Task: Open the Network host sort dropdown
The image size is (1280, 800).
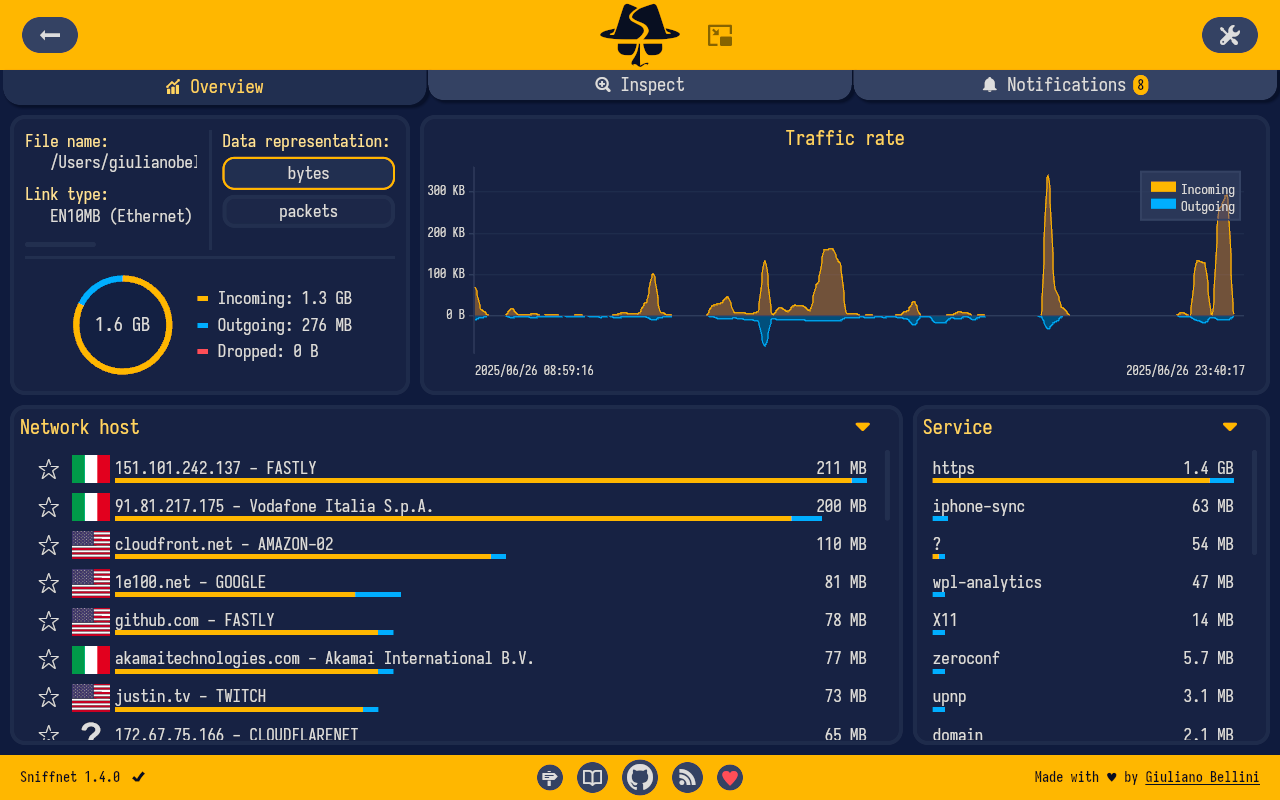Action: tap(862, 426)
